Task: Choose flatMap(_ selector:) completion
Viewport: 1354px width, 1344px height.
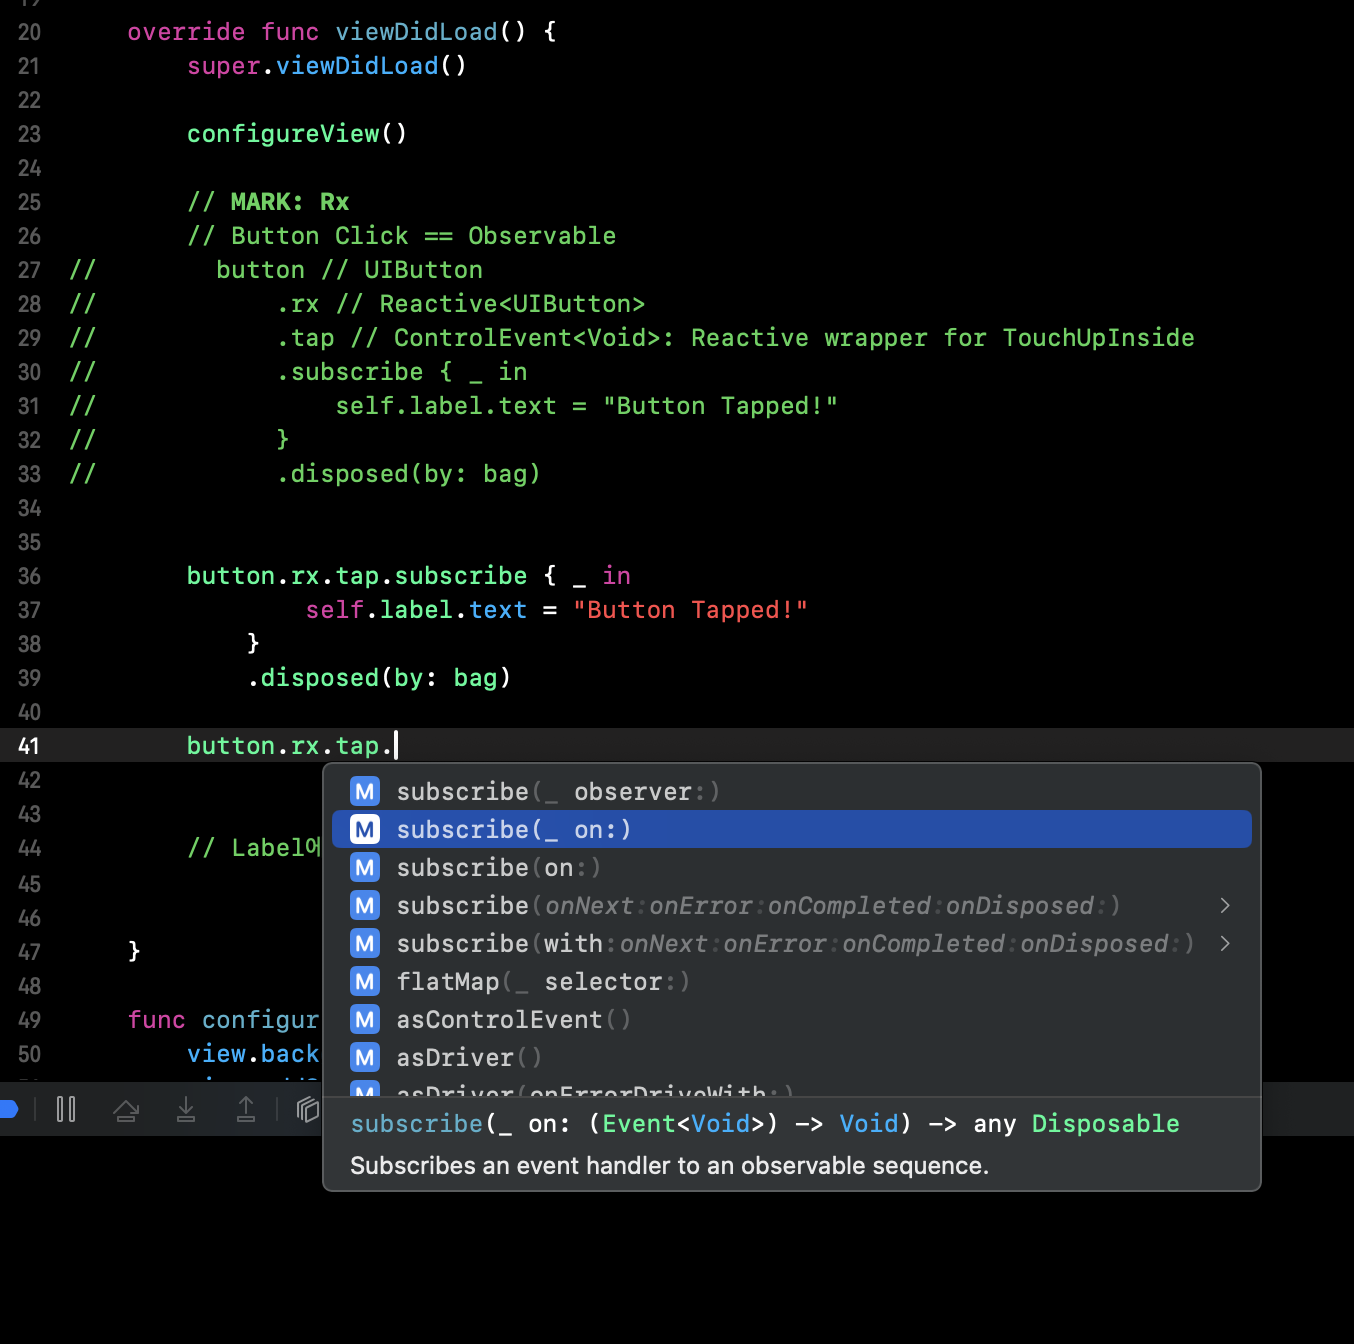Action: (x=792, y=982)
